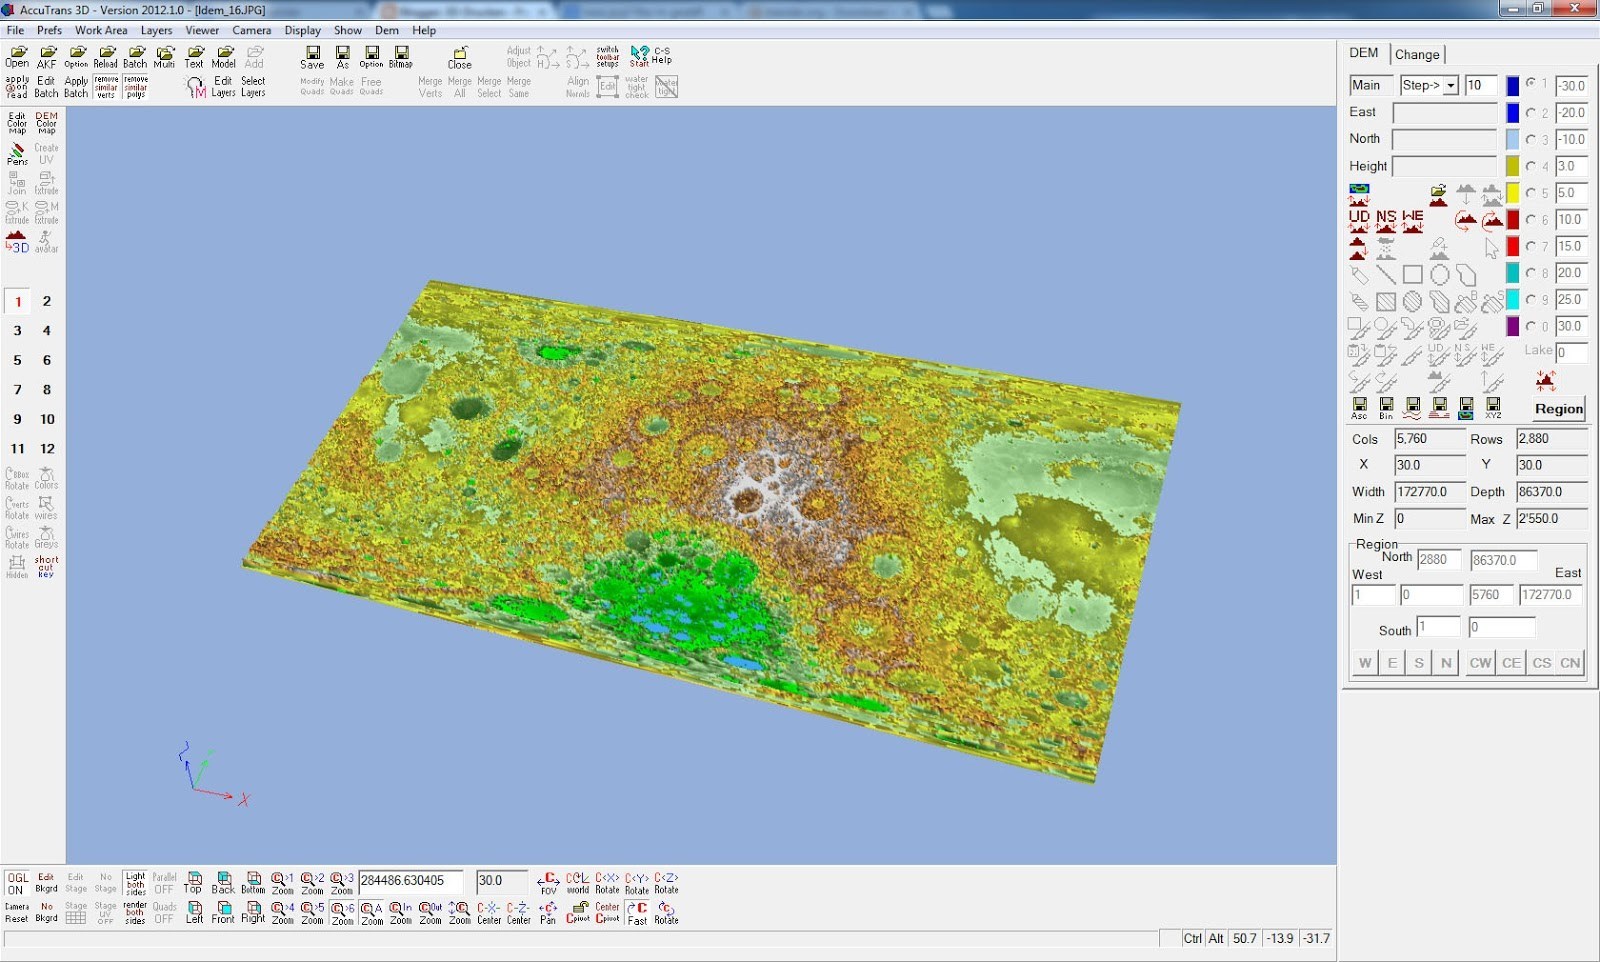Image resolution: width=1600 pixels, height=962 pixels.
Task: Click the purple color swatch
Action: pos(1513,326)
